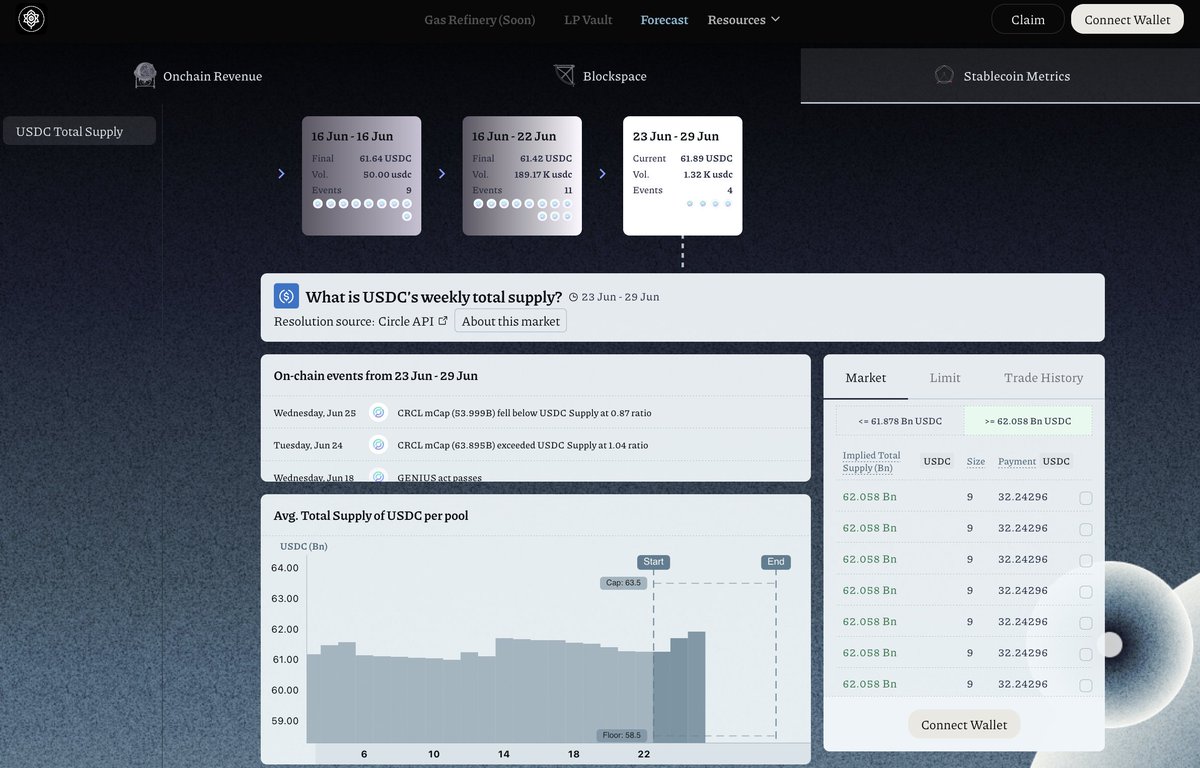1200x768 pixels.
Task: Select the <= 61.878 Bn USDC option
Action: [900, 421]
